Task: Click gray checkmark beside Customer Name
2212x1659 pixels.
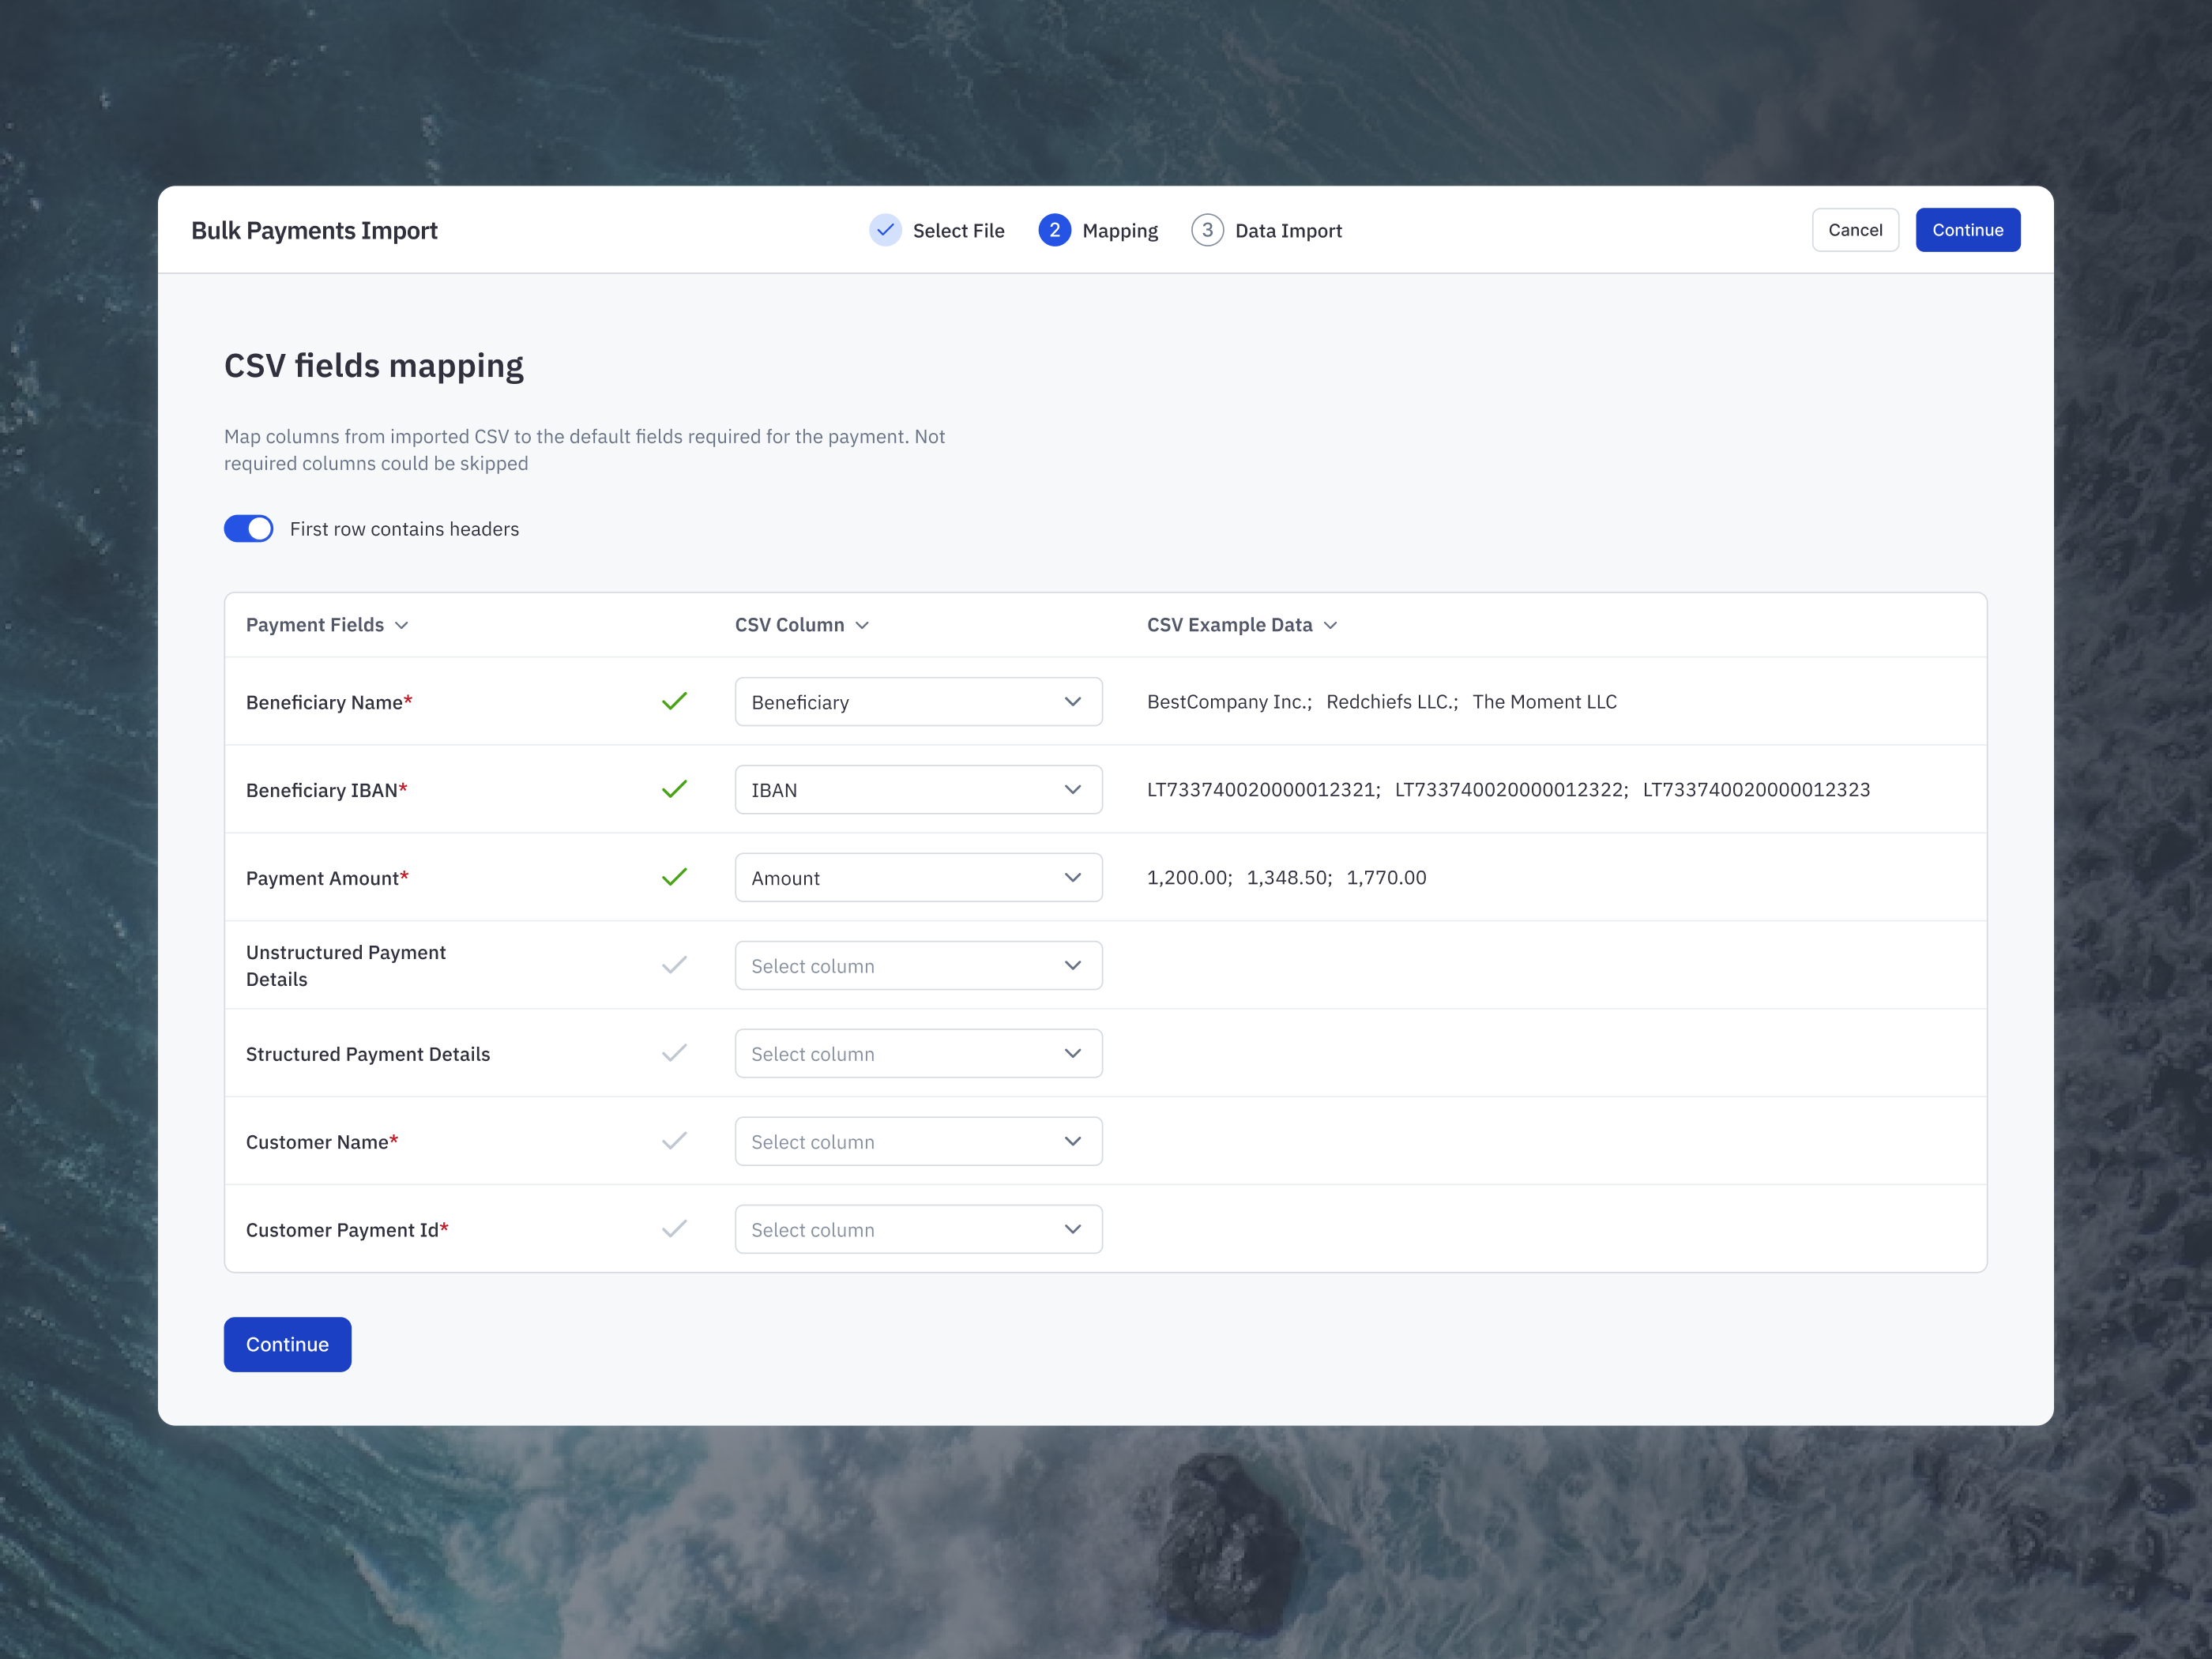Action: point(675,1141)
